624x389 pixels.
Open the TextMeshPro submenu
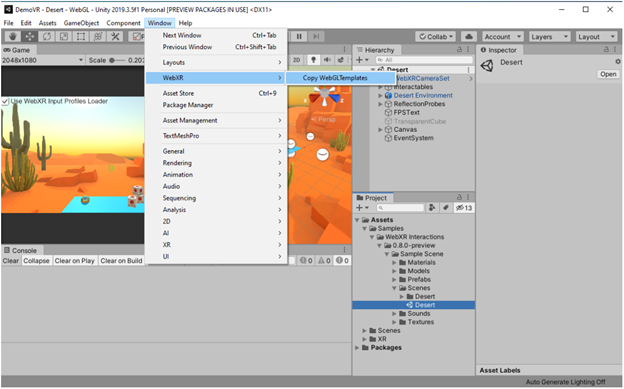(x=216, y=136)
